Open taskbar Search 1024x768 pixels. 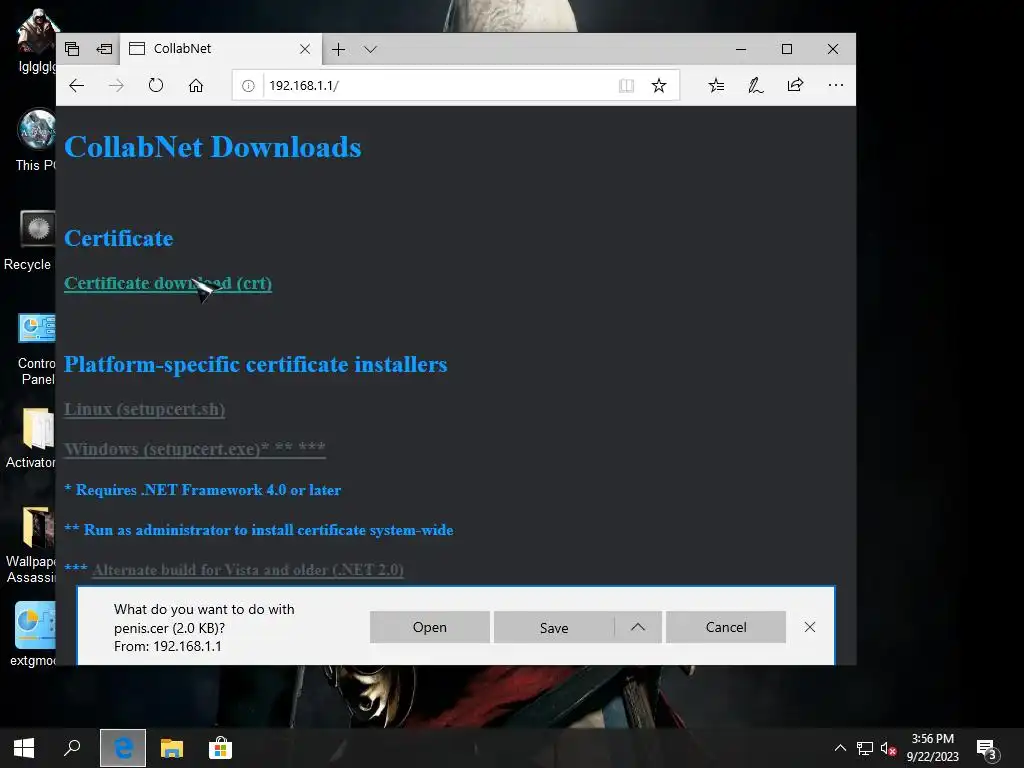point(72,748)
